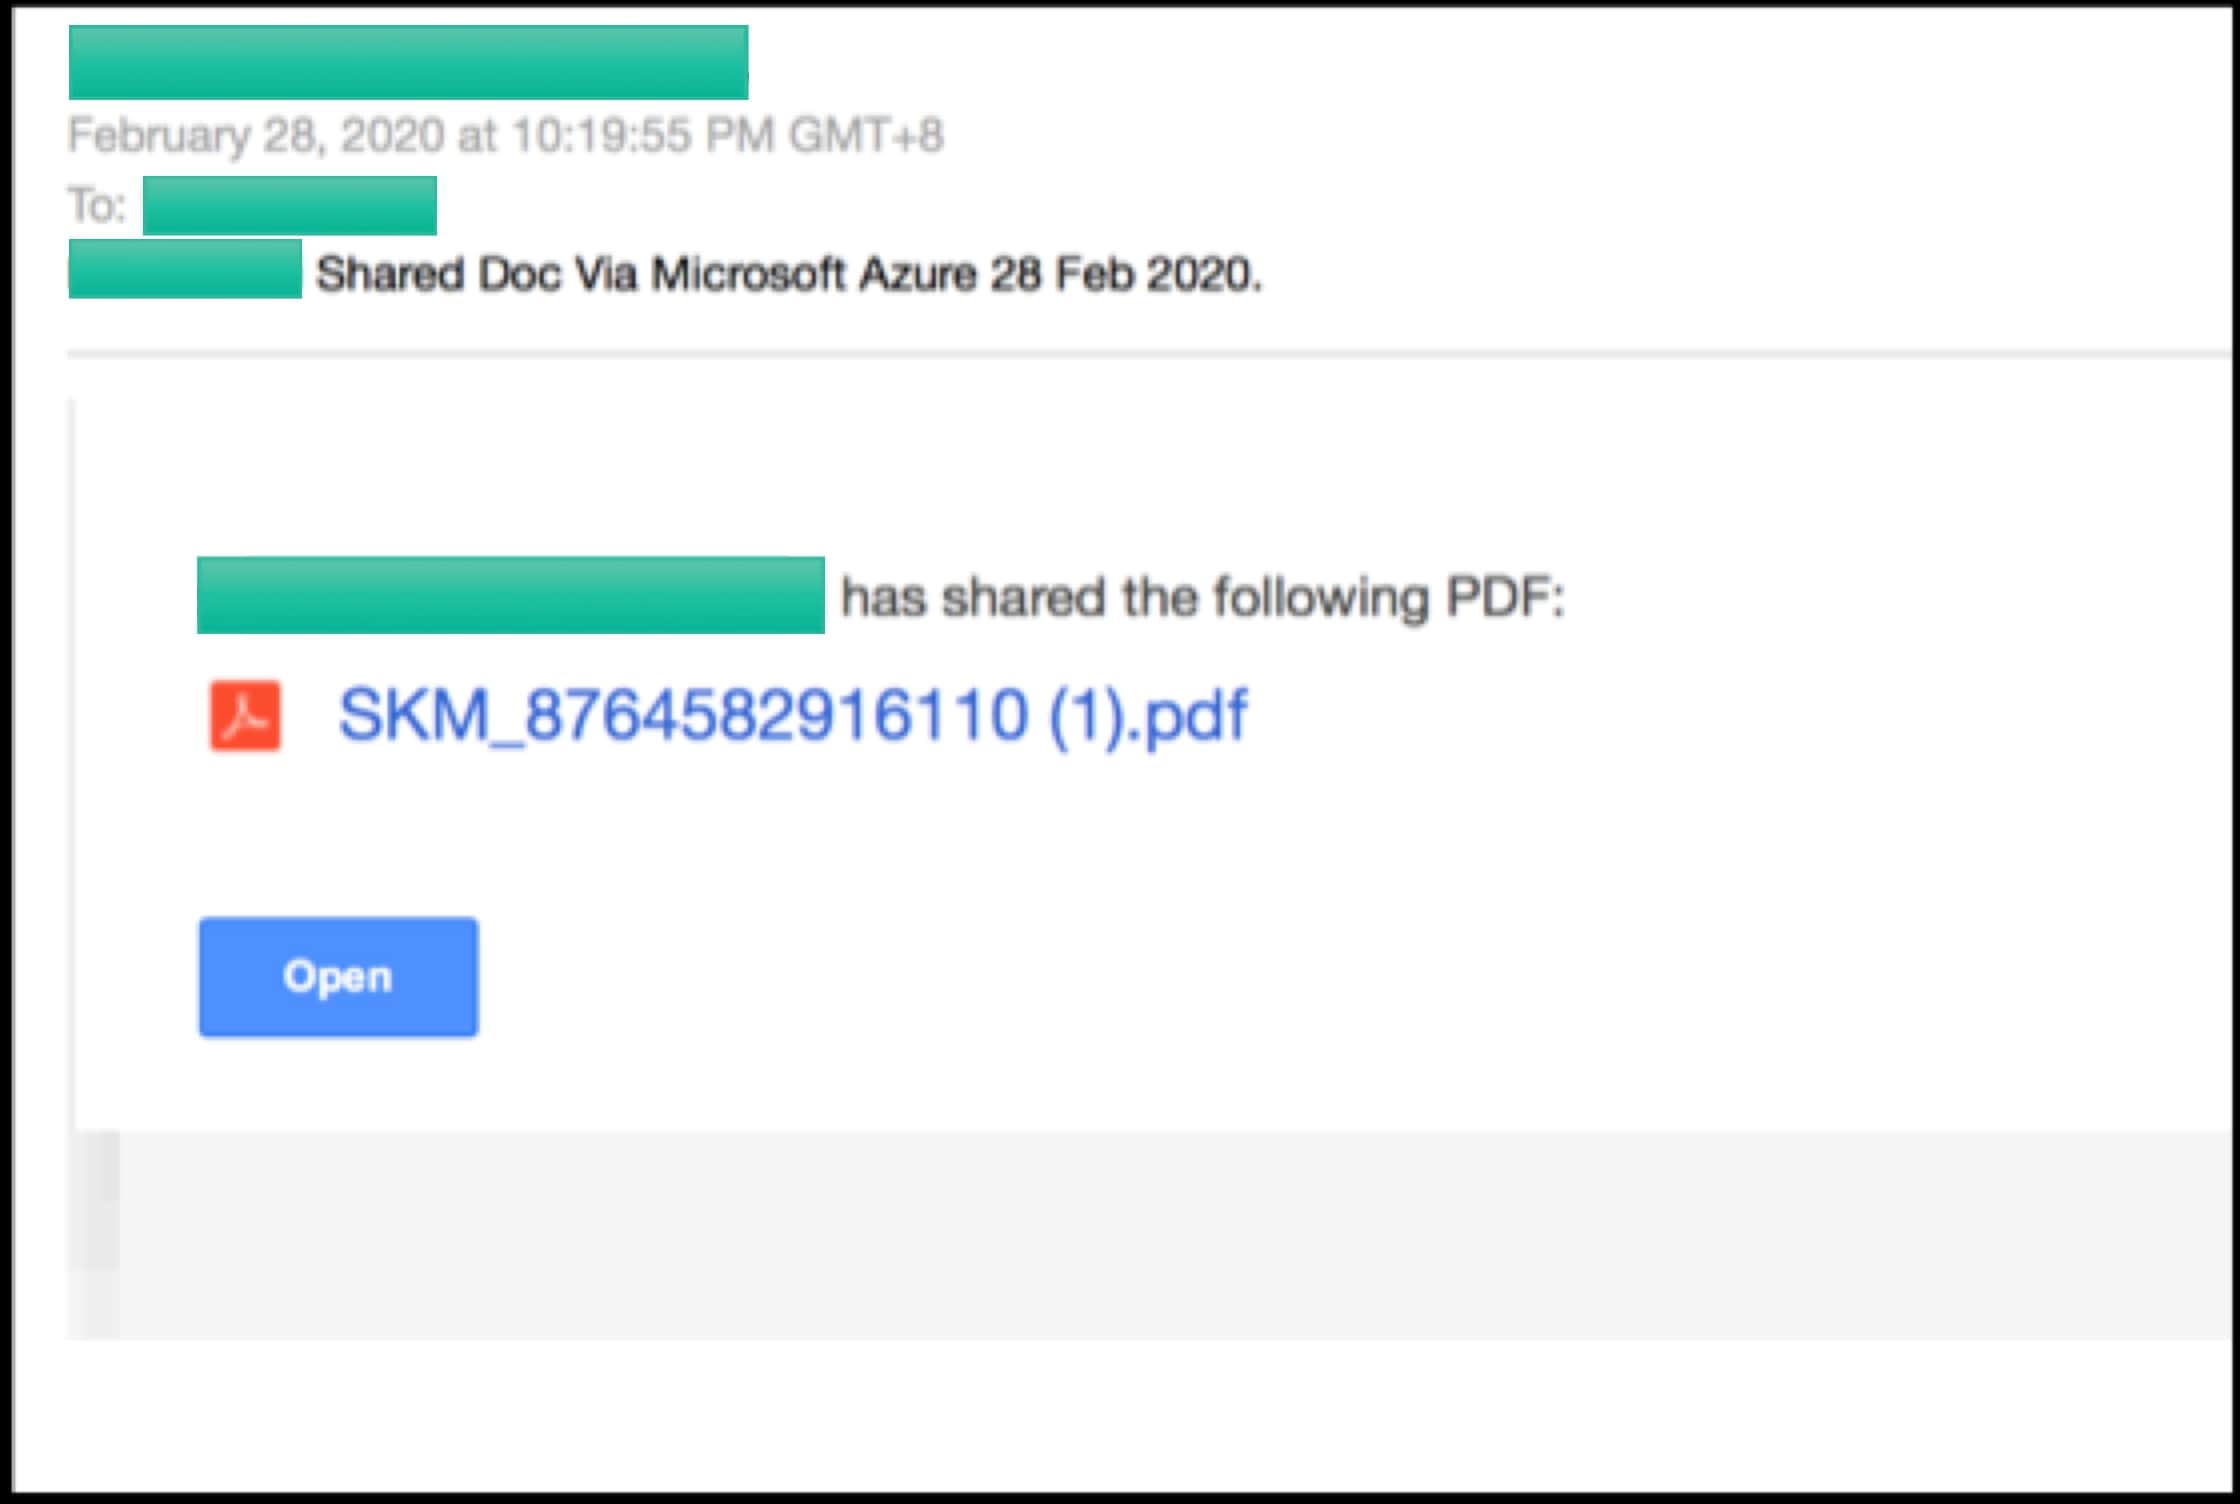Click the word "PDF:" in the body
The height and width of the screenshot is (1504, 2240).
coord(1505,598)
